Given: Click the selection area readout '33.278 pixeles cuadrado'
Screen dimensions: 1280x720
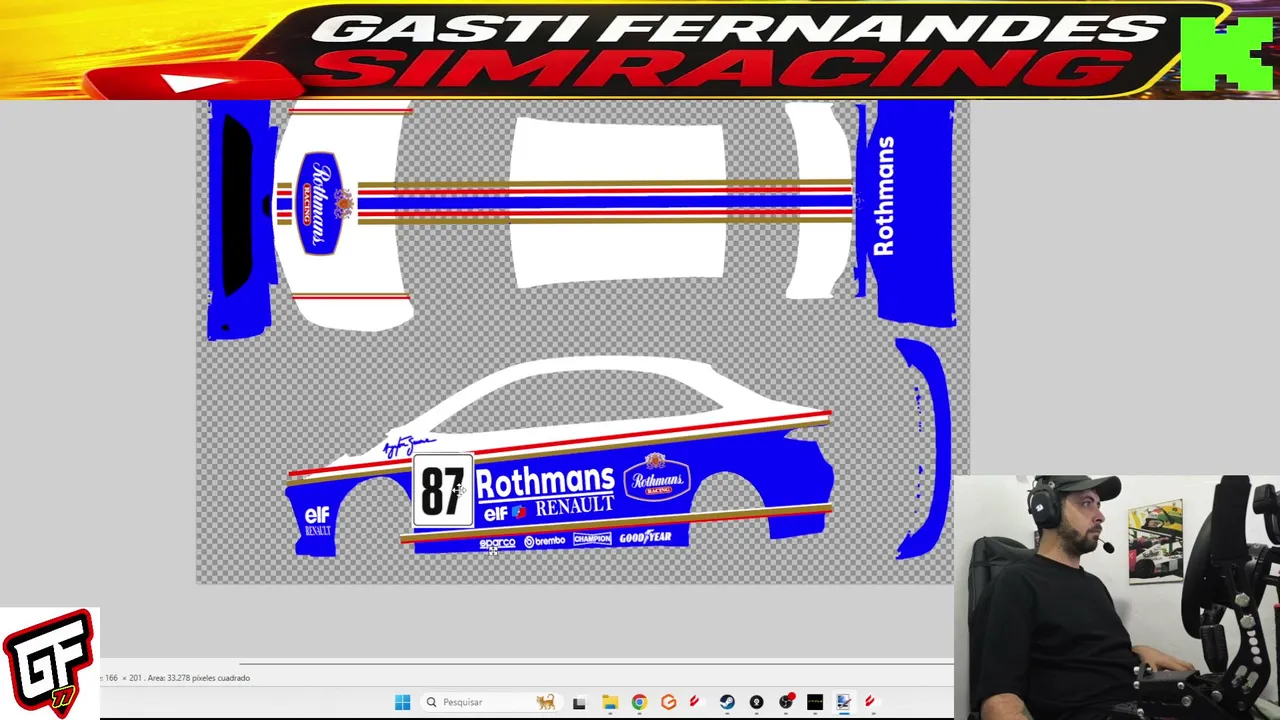Looking at the screenshot, I should (209, 678).
